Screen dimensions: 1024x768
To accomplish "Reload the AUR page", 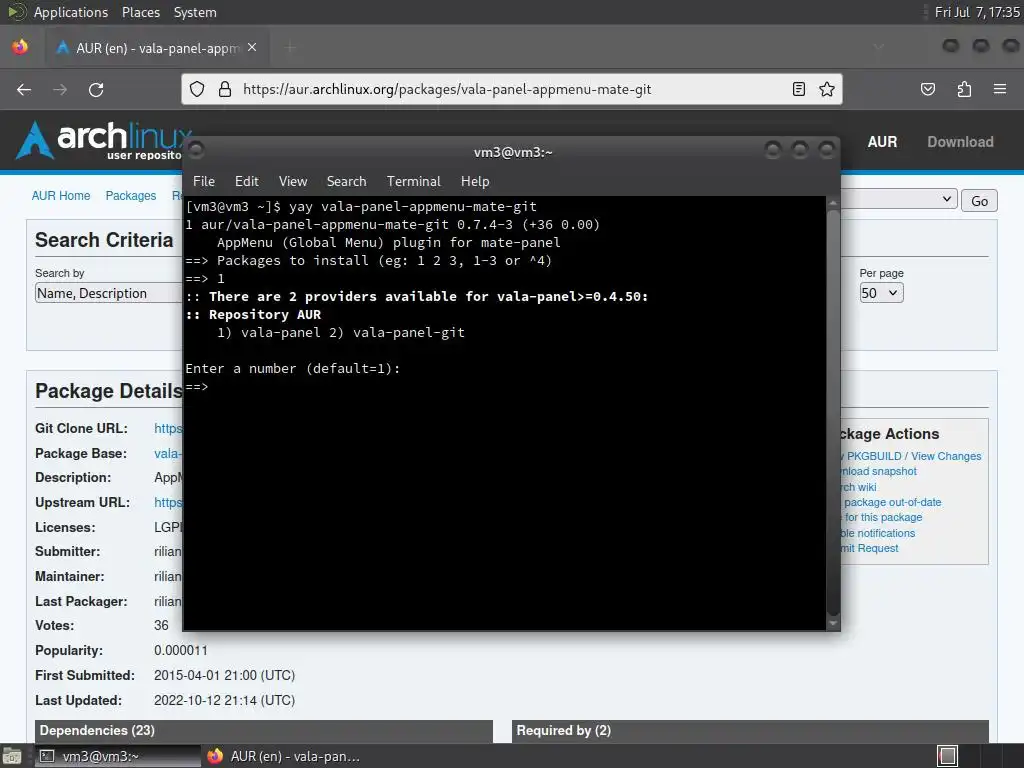I will click(96, 89).
